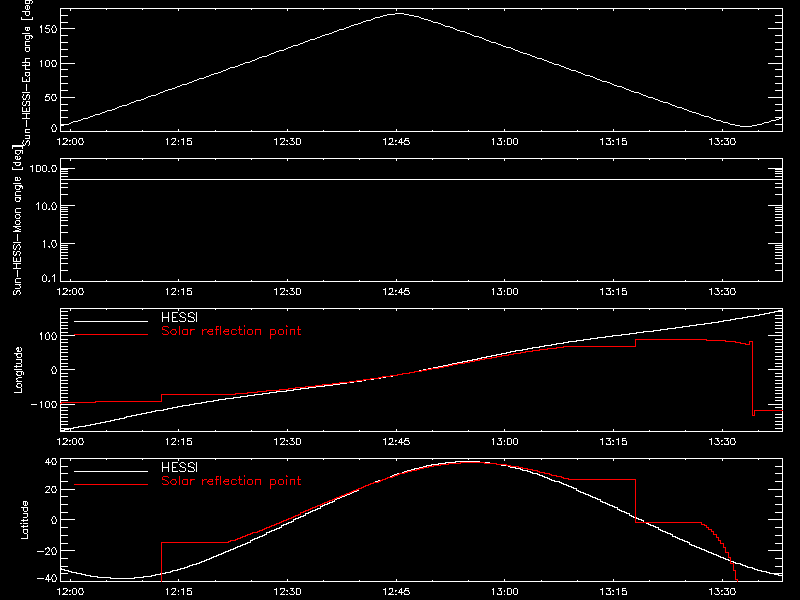Click the -40 tick on Latitude axis
This screenshot has width=800, height=600.
point(47,578)
